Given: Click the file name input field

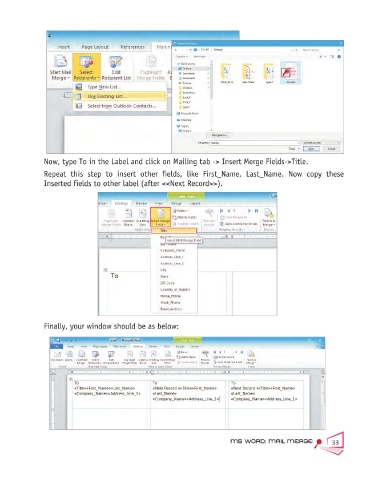Looking at the screenshot, I should point(255,142).
